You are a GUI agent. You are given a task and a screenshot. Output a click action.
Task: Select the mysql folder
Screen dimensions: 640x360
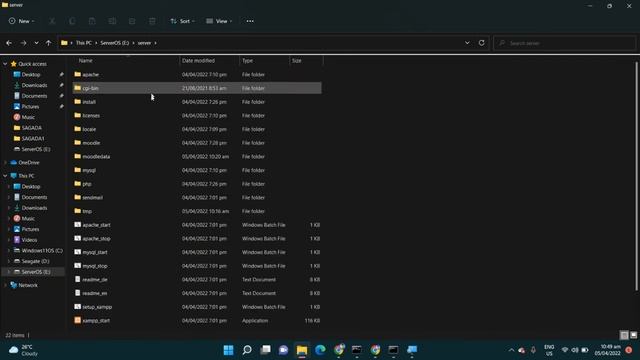coord(197,170)
